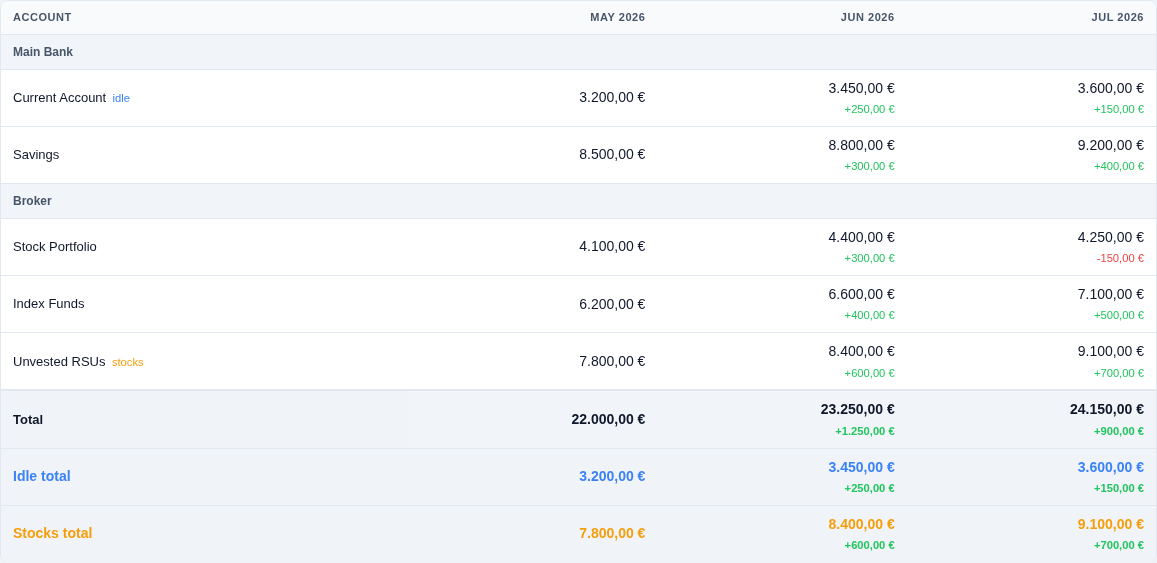Click the Total July value 24.150,00 €
Screen dimensions: 1157x563
[x=1107, y=410]
